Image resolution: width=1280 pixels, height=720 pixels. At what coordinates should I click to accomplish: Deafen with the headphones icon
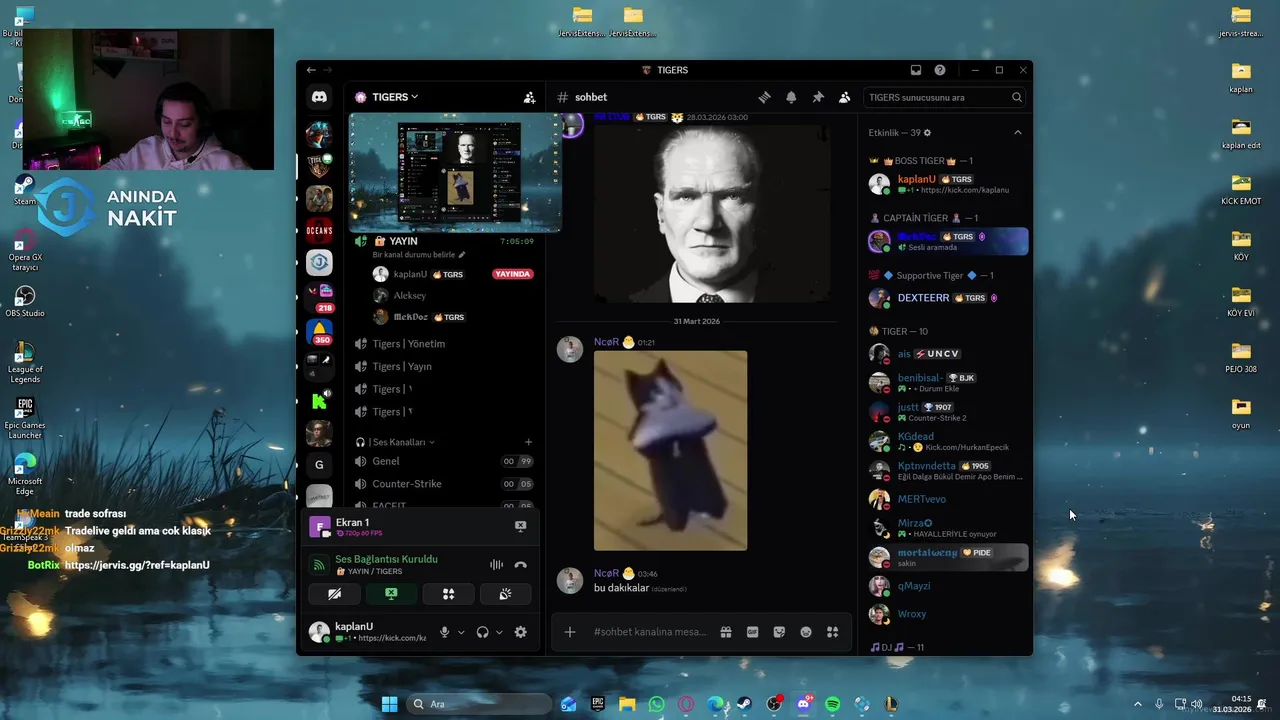click(482, 632)
